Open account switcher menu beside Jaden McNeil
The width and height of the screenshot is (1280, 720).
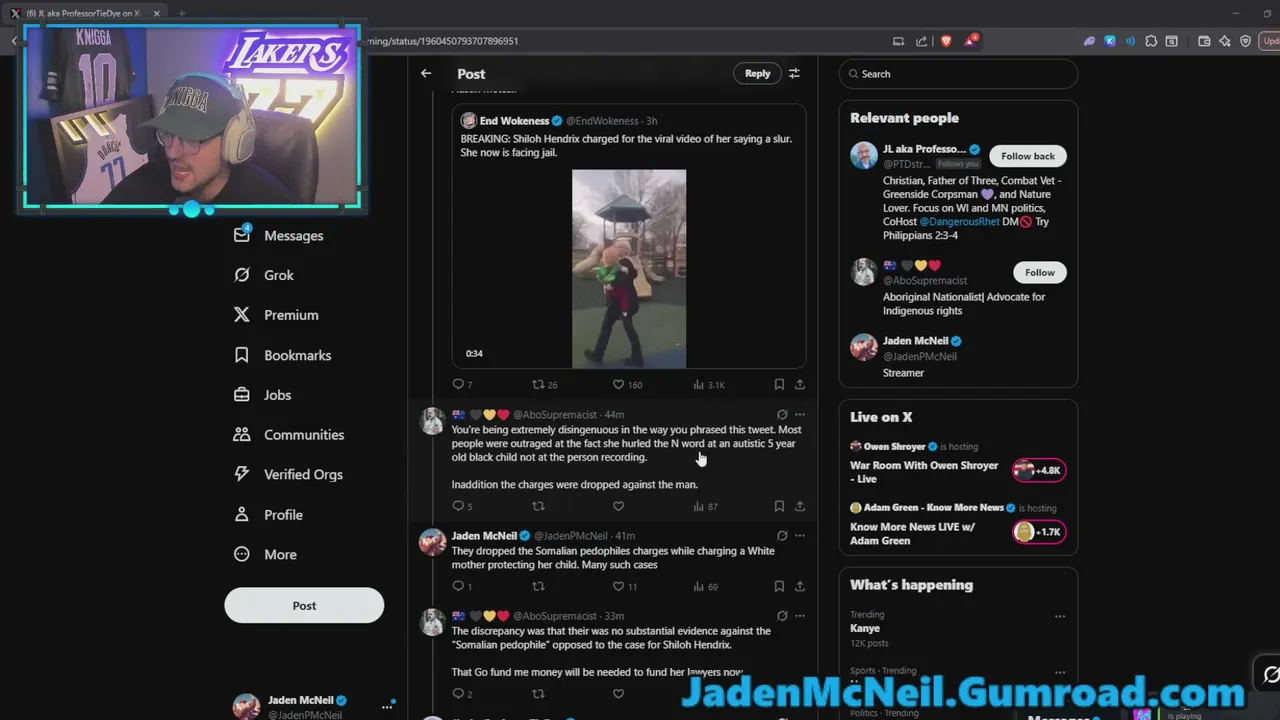[386, 707]
